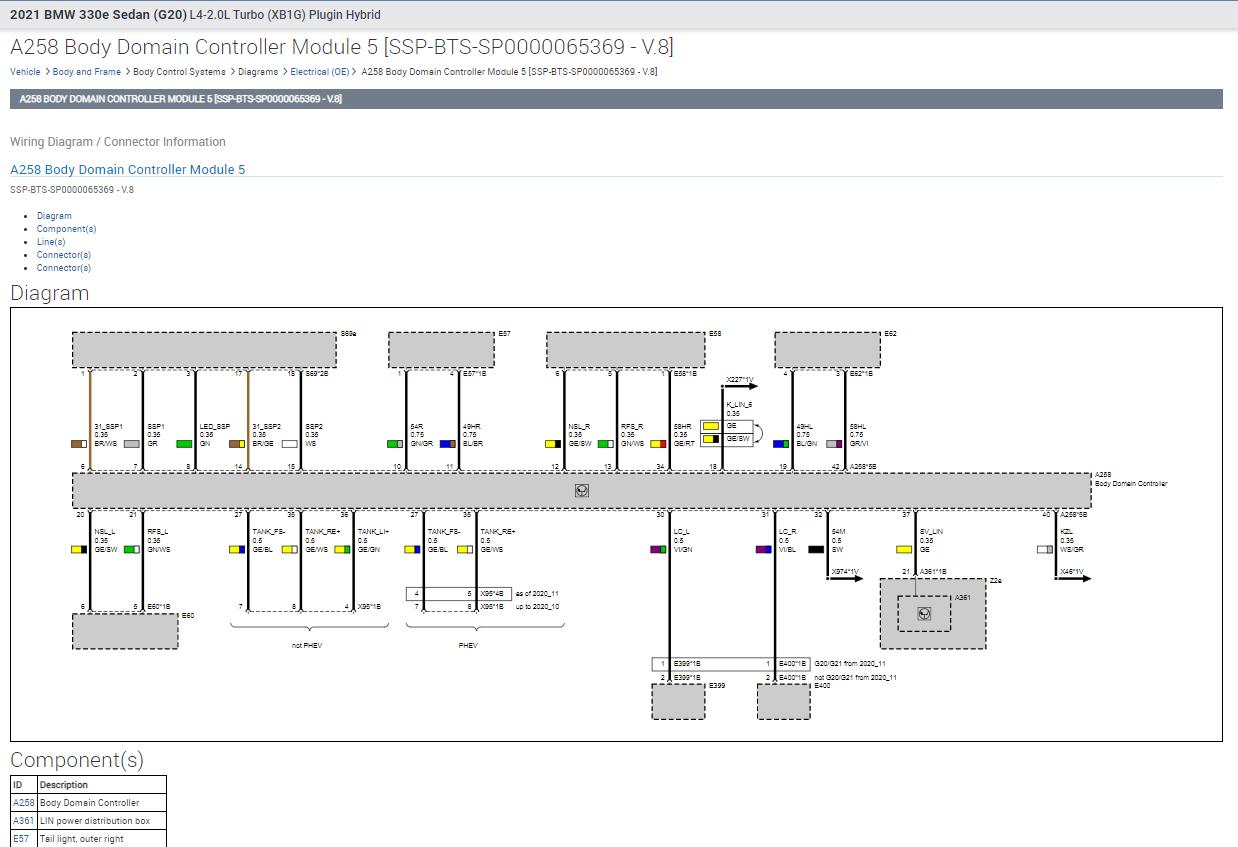Viewport: 1238px width, 847px height.
Task: Jump to the Diagram section link
Action: click(54, 216)
